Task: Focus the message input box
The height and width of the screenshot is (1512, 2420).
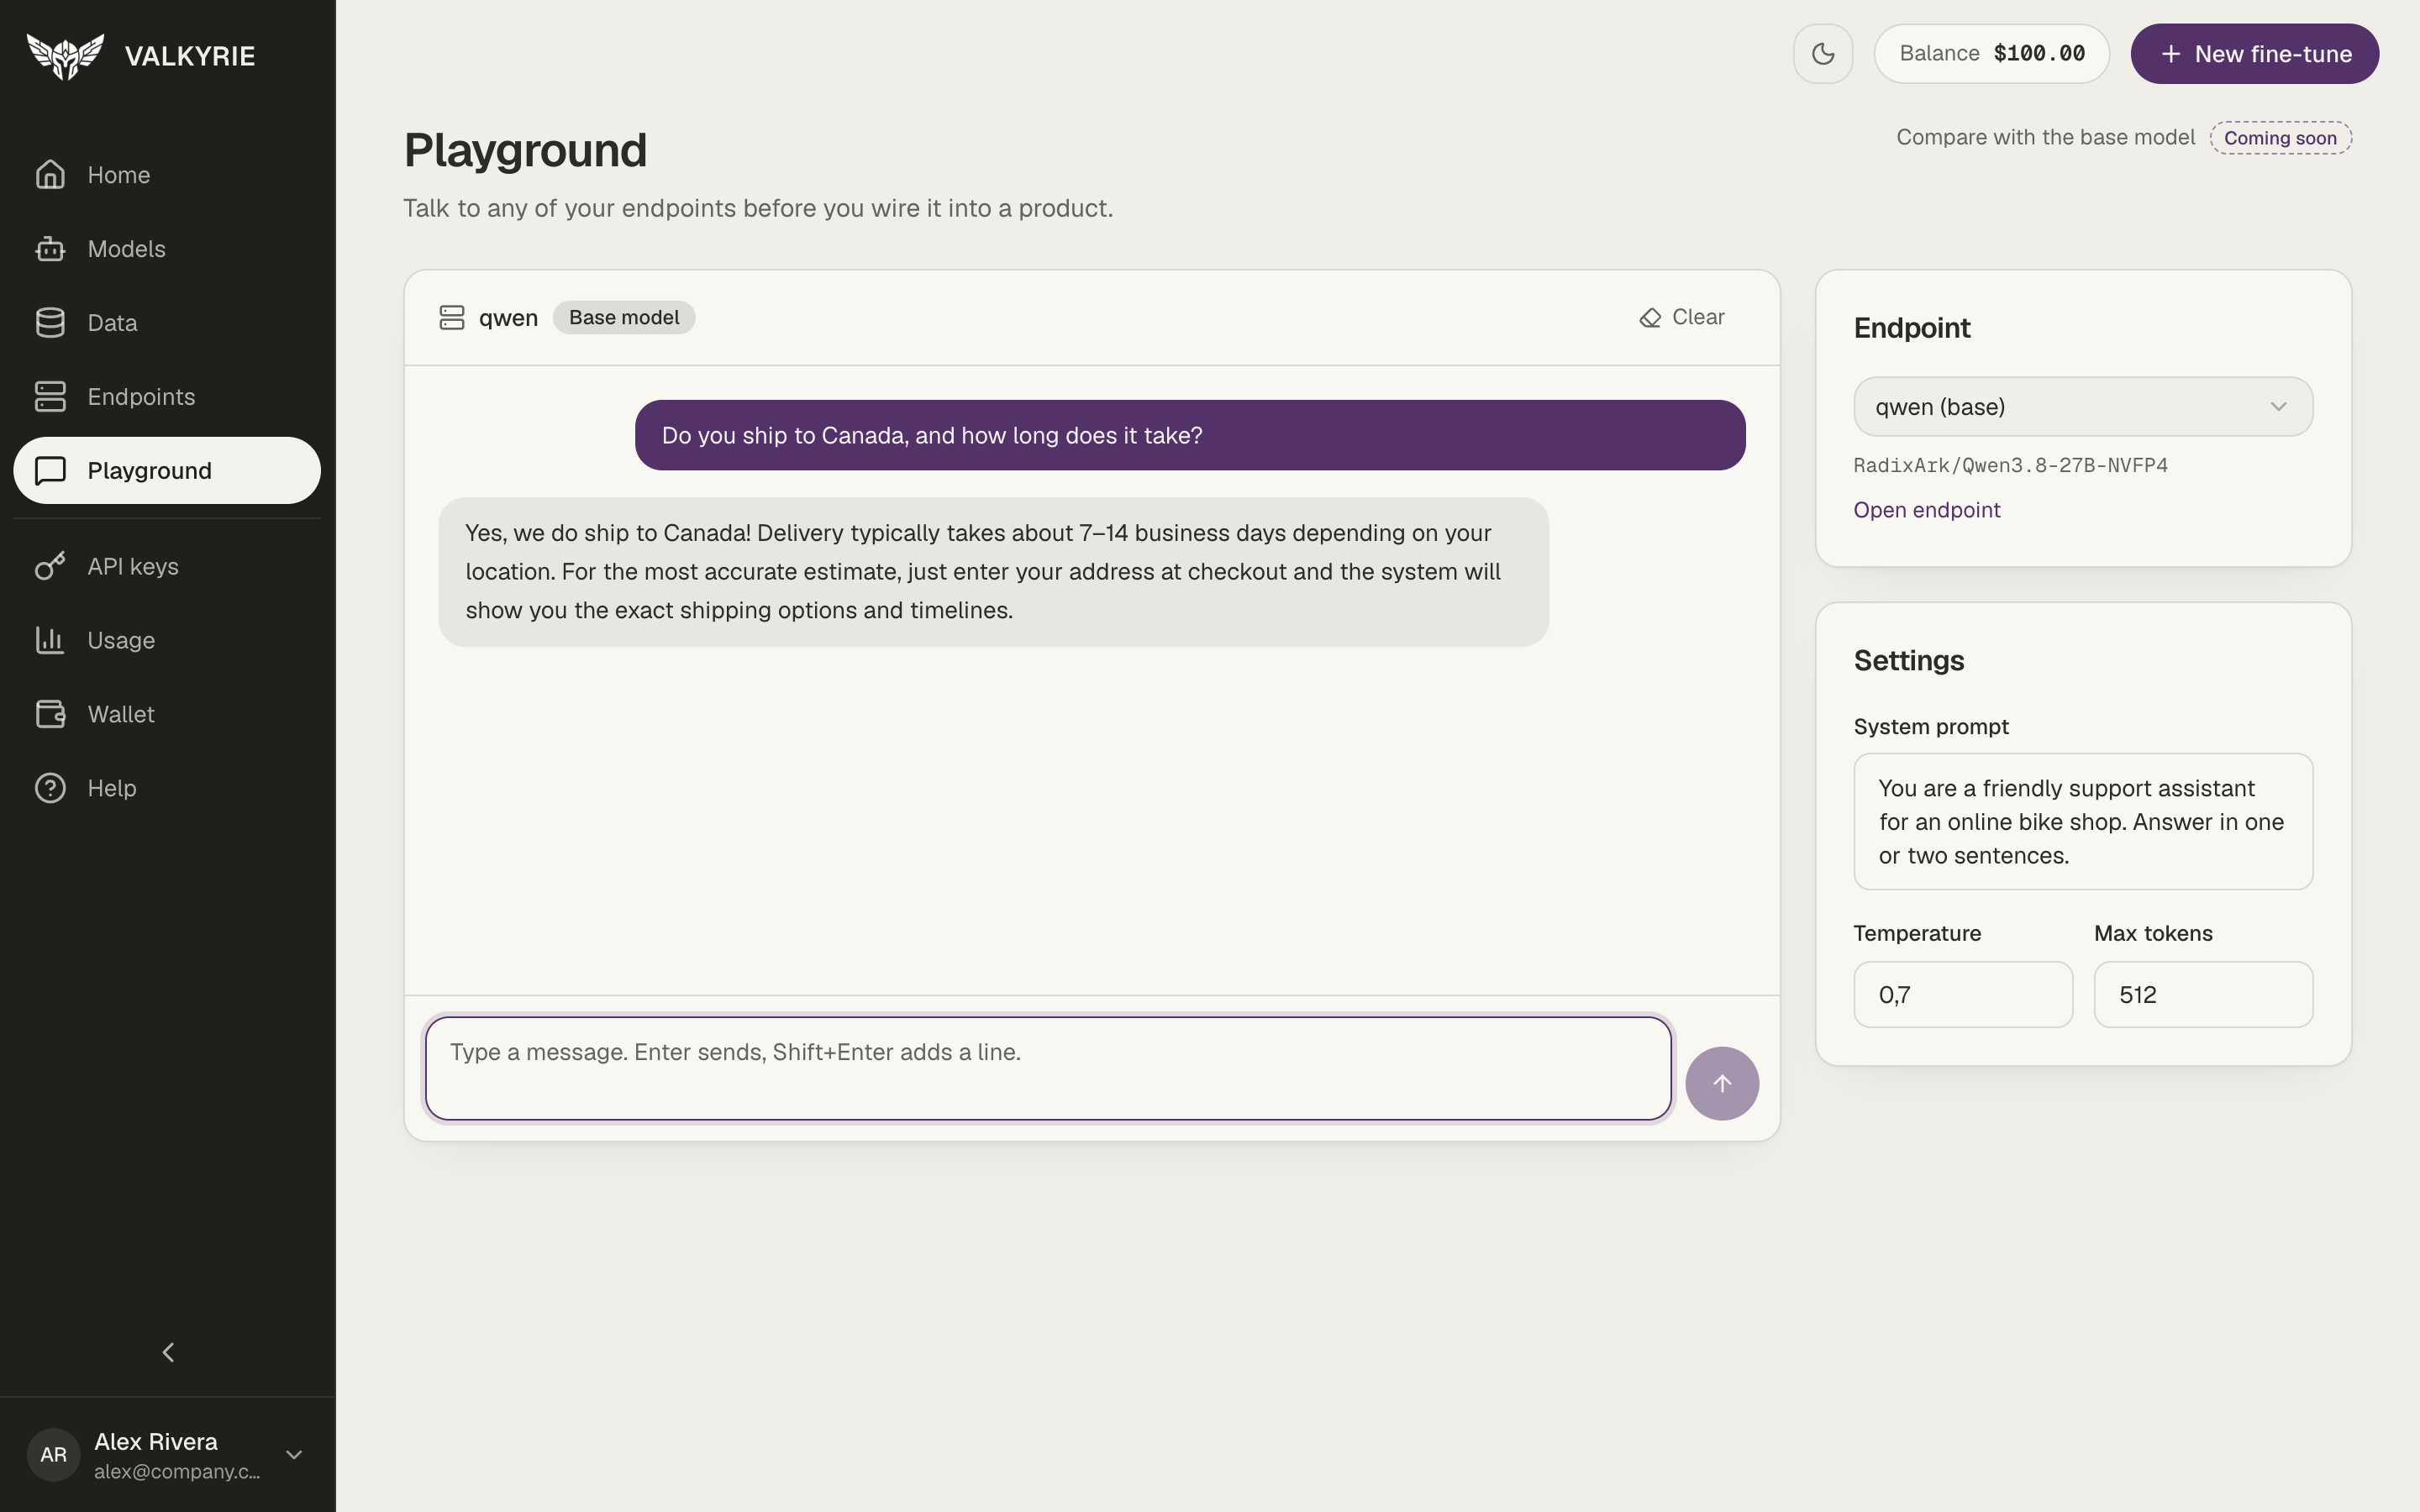Action: tap(1048, 1068)
